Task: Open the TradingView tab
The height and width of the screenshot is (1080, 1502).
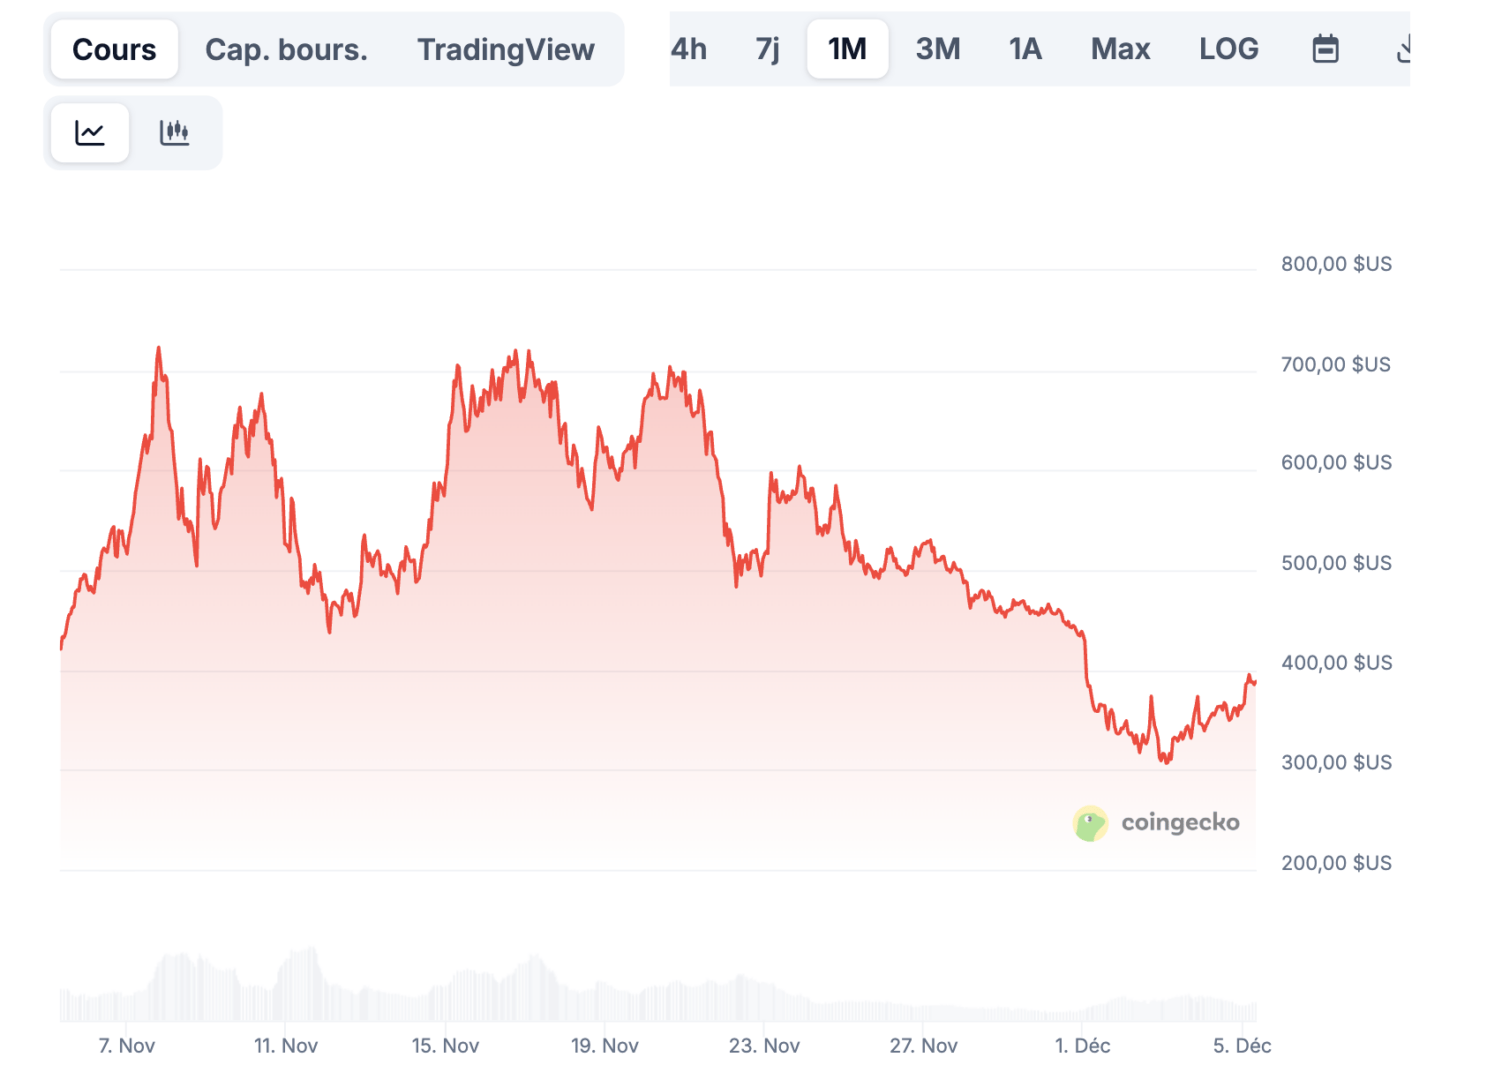Action: coord(505,50)
